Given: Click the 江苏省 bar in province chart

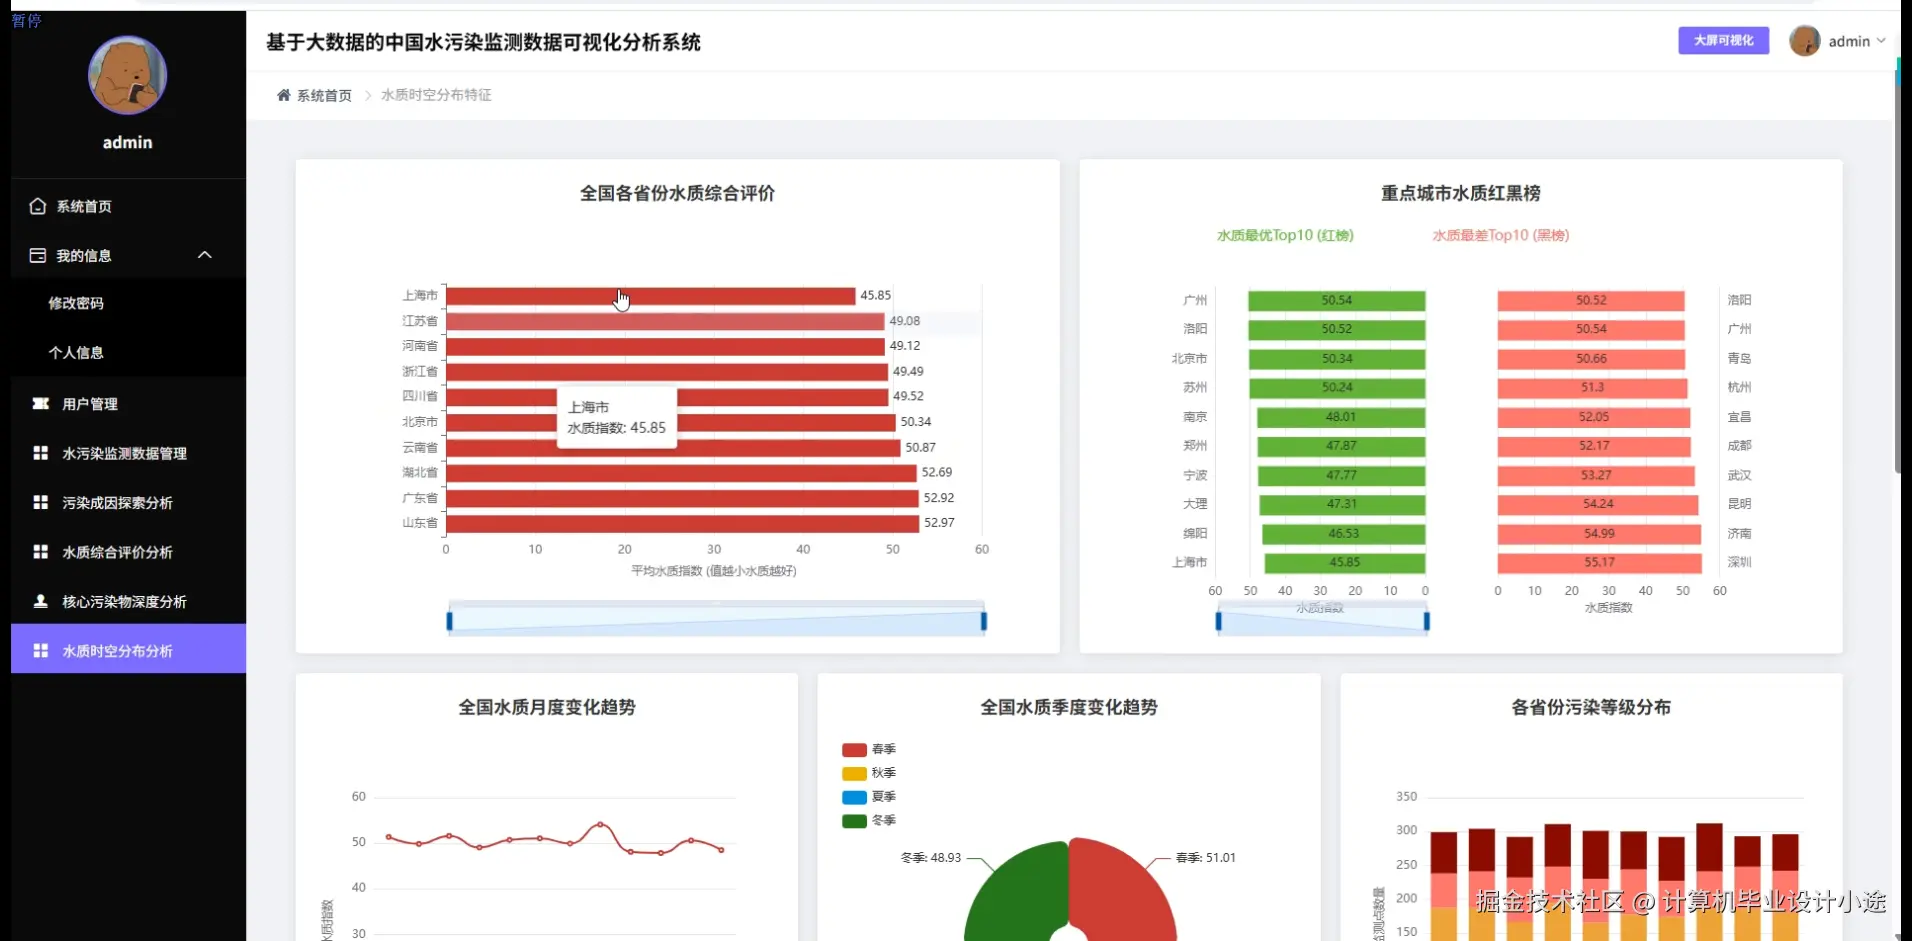Looking at the screenshot, I should pos(665,321).
